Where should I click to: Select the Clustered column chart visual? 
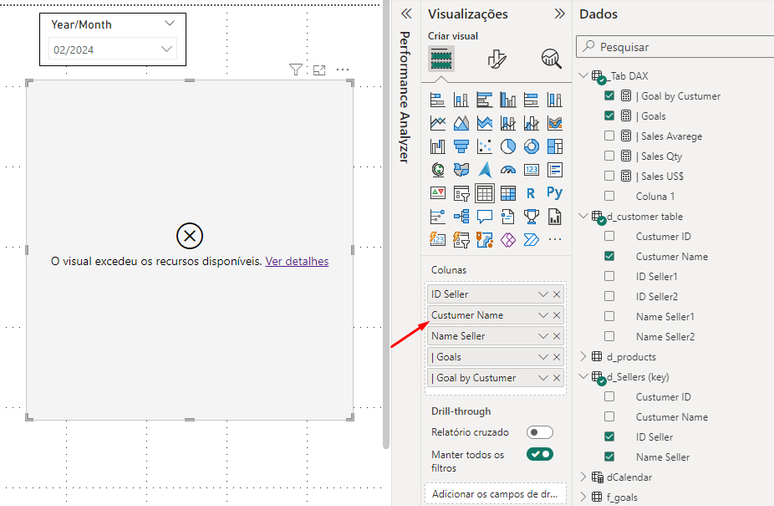click(508, 100)
